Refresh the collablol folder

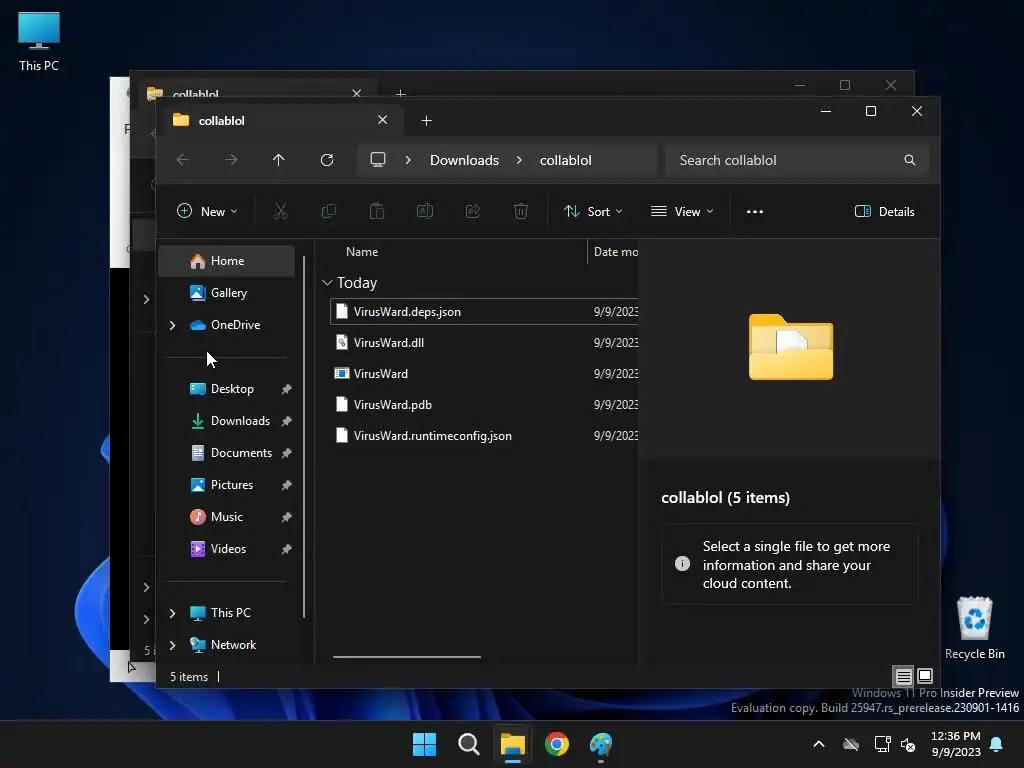tap(327, 160)
